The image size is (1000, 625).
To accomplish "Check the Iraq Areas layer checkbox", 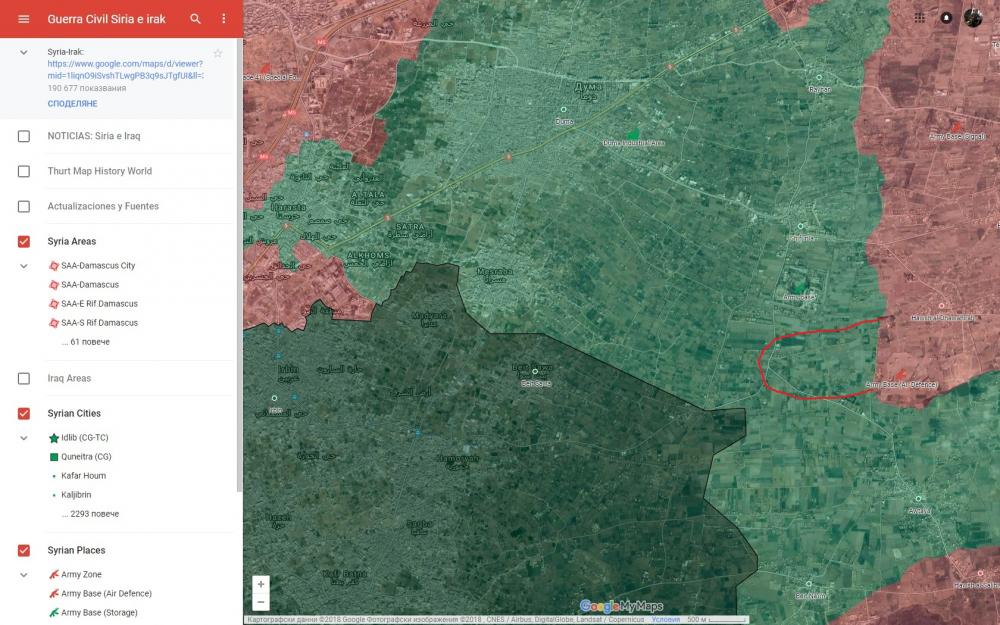I will (24, 378).
